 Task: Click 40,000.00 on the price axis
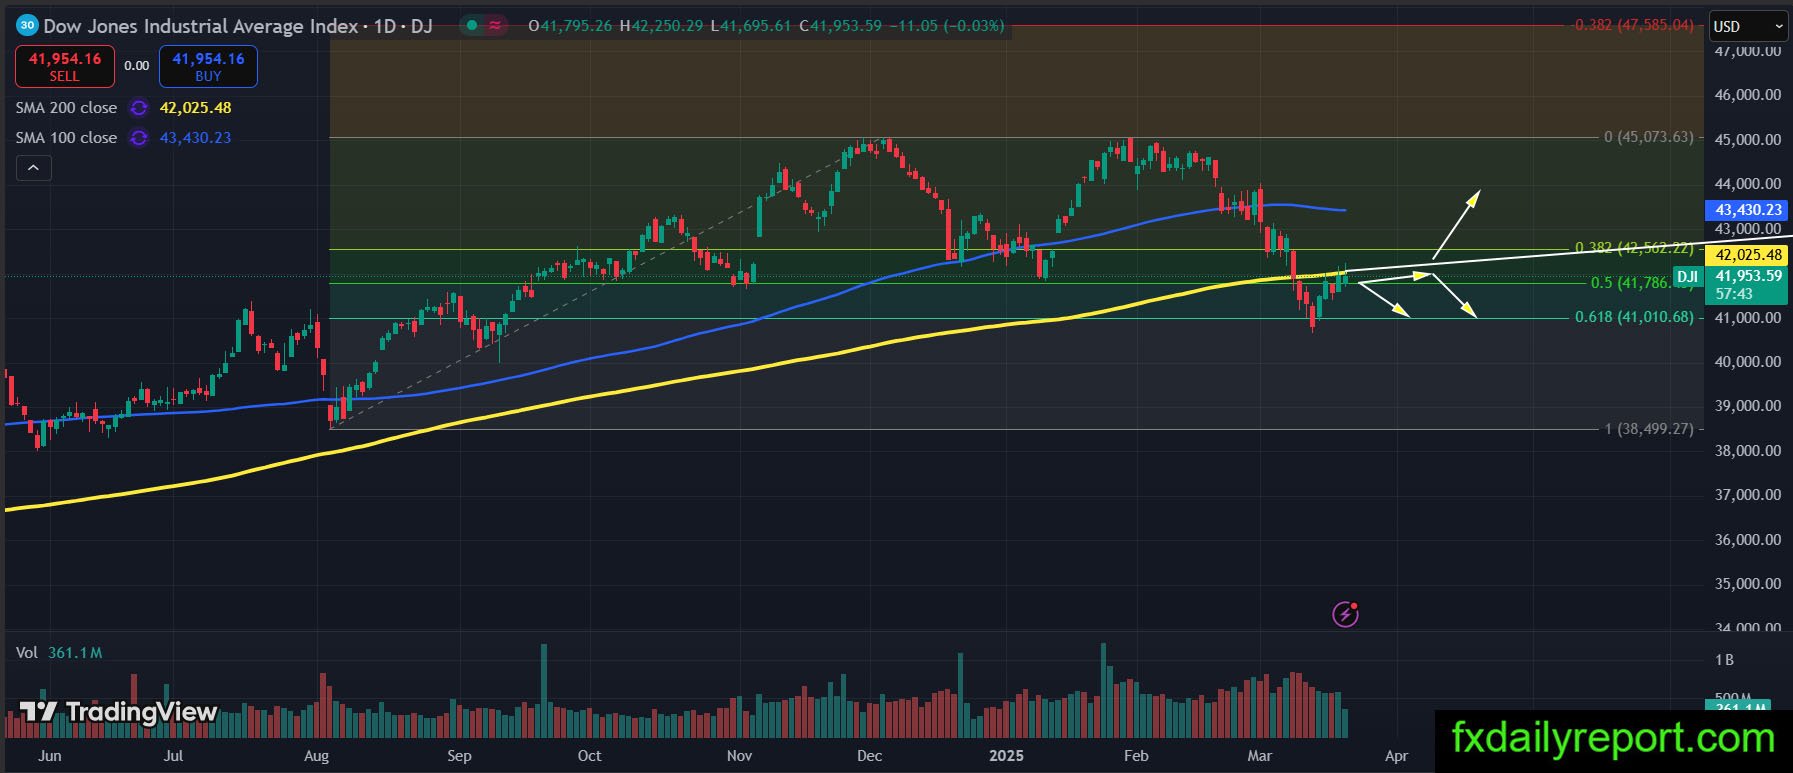click(x=1748, y=362)
